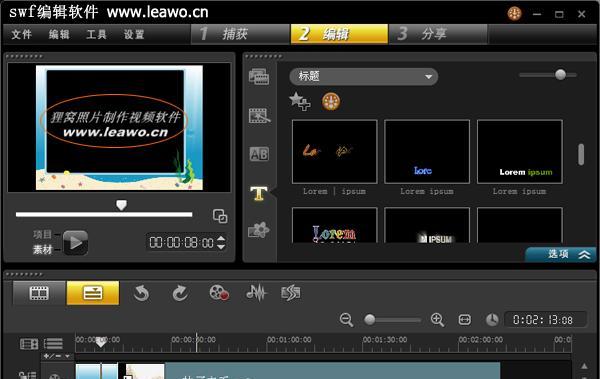
Task: Select 素材 (clip) play mode
Action: [x=42, y=250]
